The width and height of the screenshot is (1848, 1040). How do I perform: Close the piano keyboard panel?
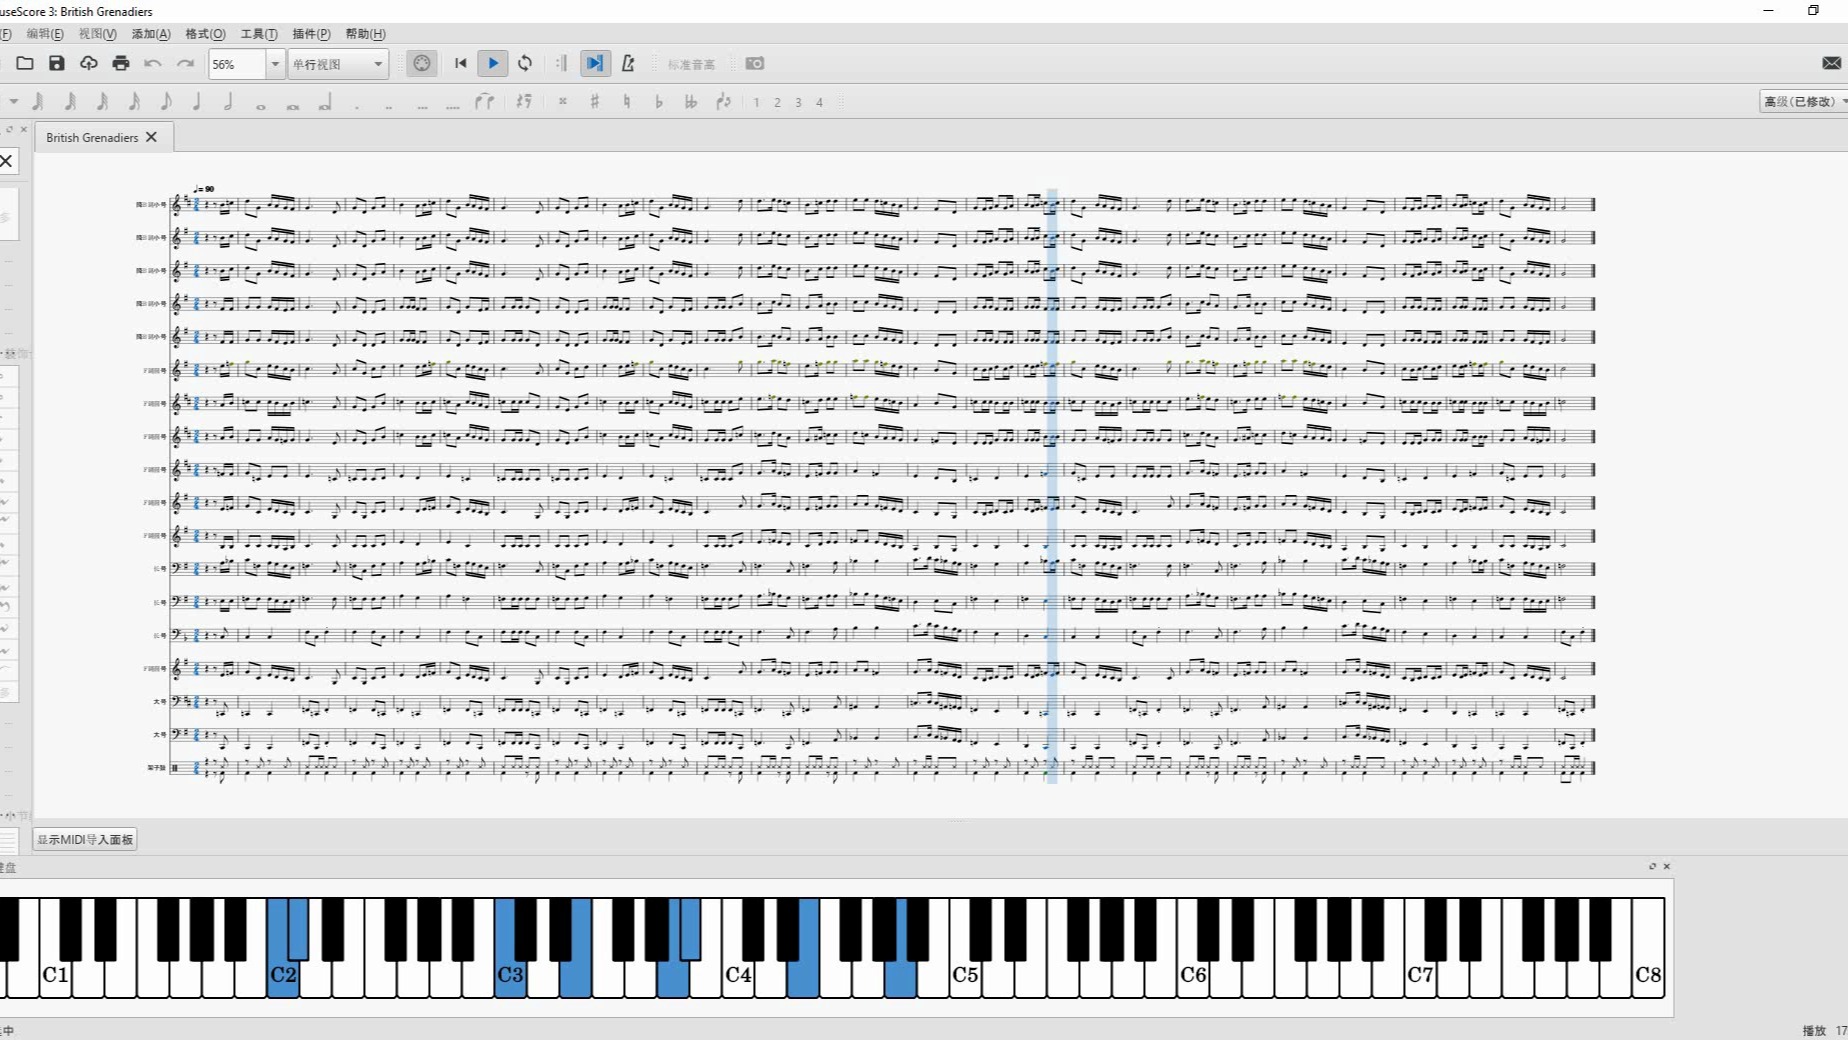click(1667, 866)
